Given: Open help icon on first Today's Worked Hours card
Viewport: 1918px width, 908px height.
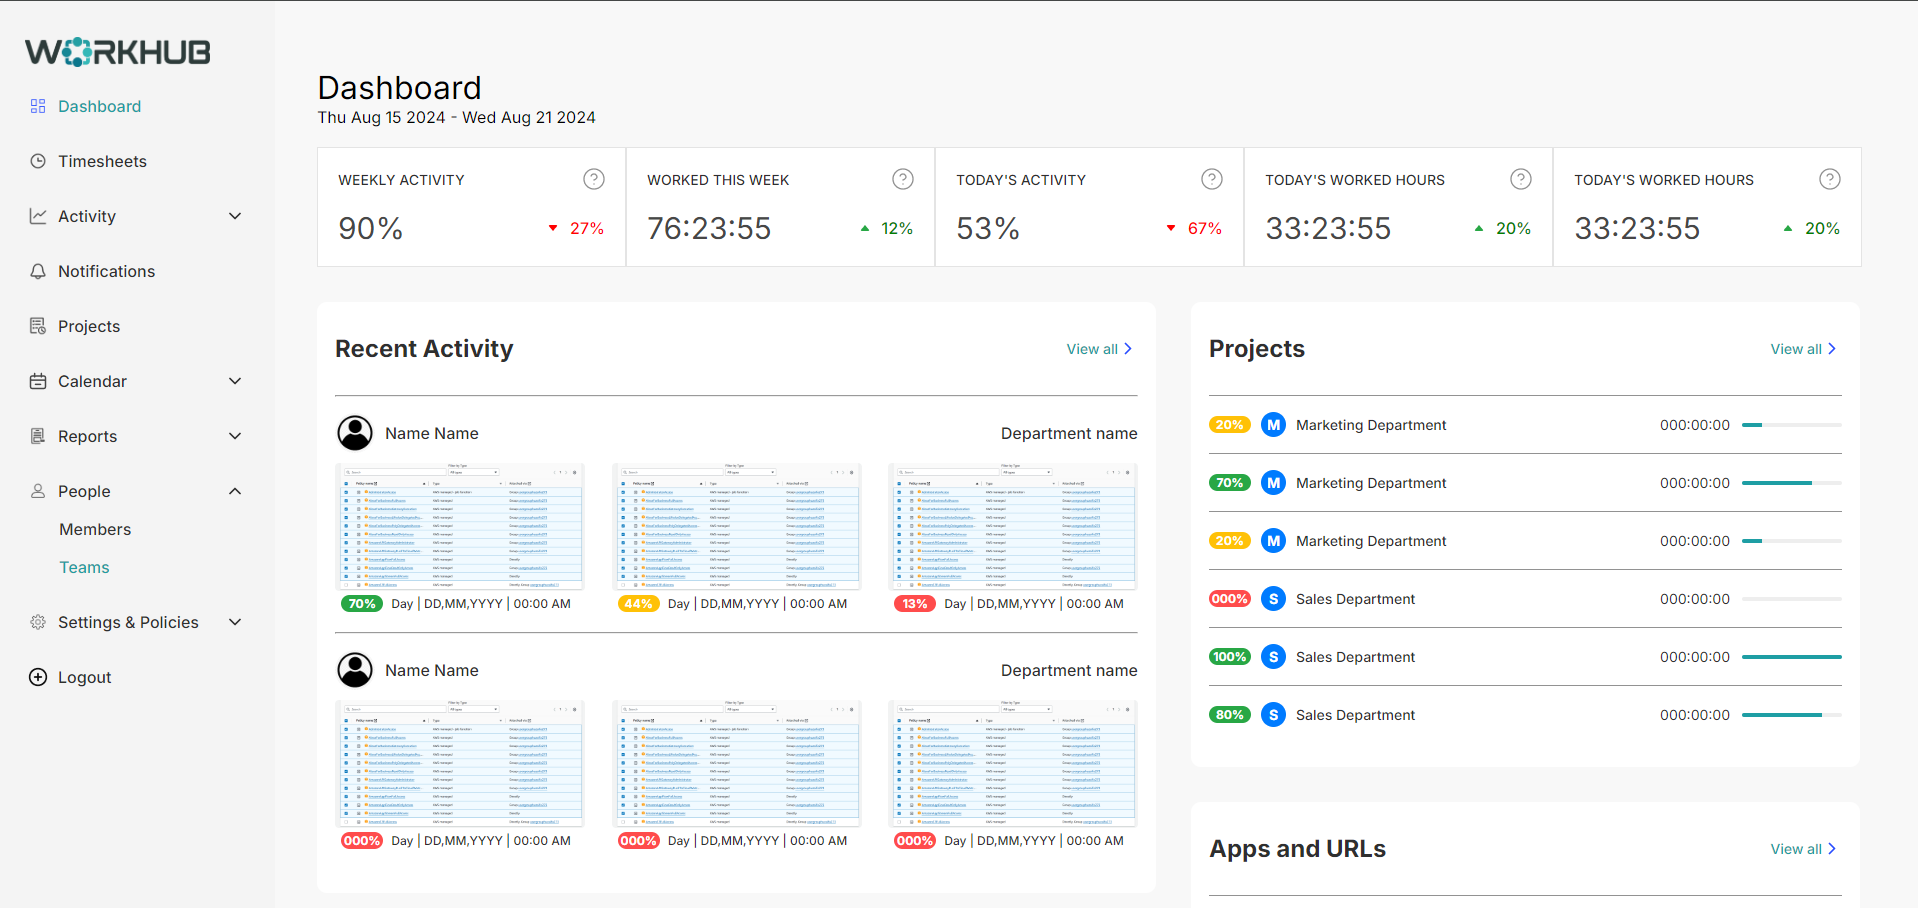Looking at the screenshot, I should click(1521, 179).
